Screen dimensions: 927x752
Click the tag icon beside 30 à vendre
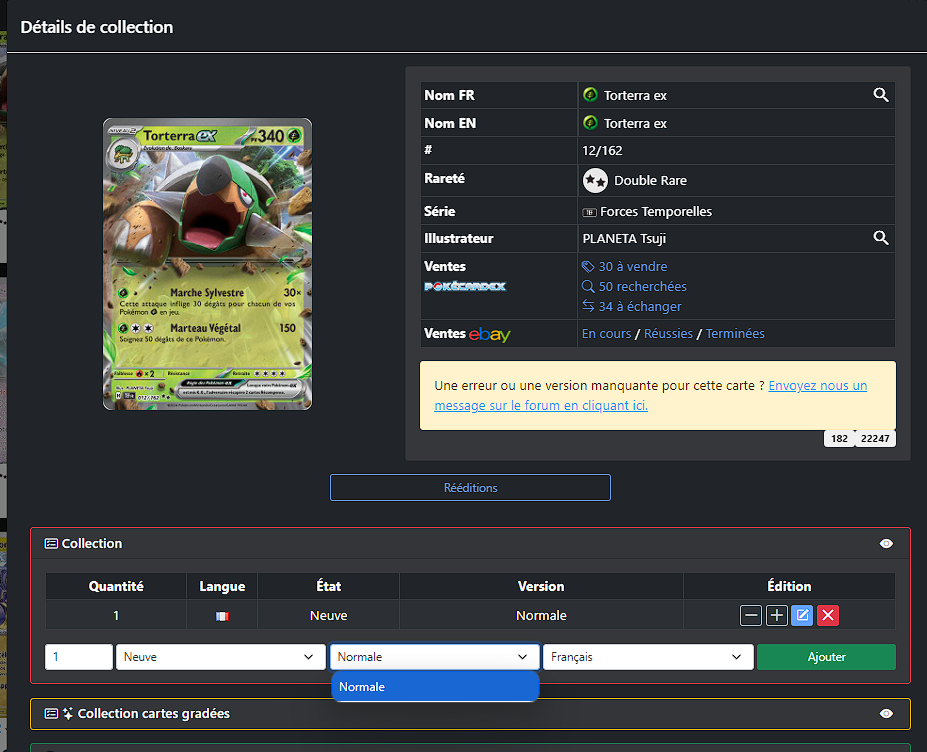click(588, 267)
